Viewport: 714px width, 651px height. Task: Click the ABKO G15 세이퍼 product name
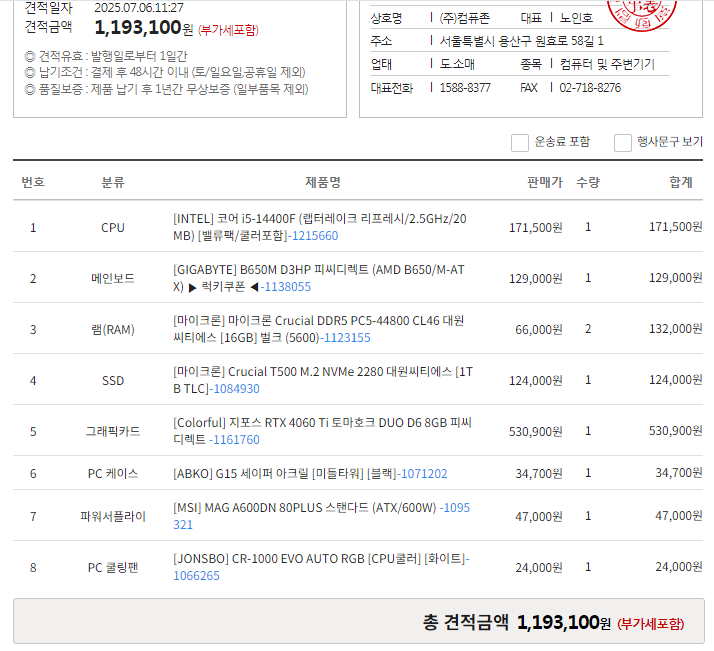coord(285,474)
